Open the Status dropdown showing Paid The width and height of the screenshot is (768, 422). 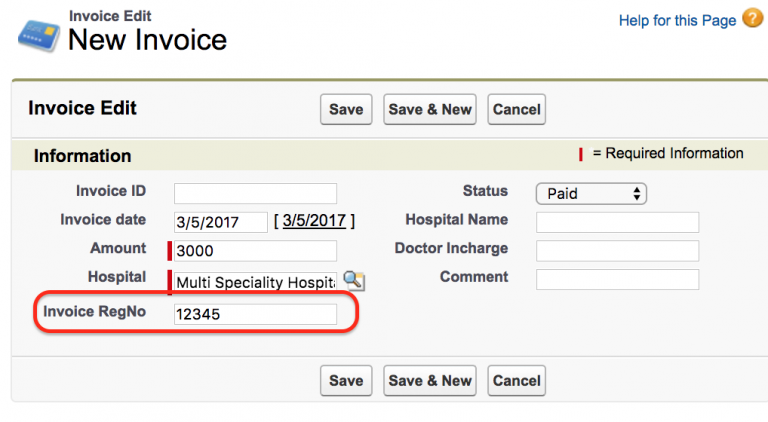(x=591, y=193)
